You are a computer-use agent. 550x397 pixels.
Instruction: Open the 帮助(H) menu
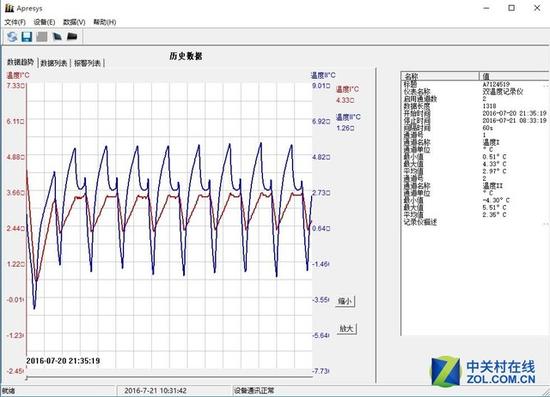click(x=105, y=22)
